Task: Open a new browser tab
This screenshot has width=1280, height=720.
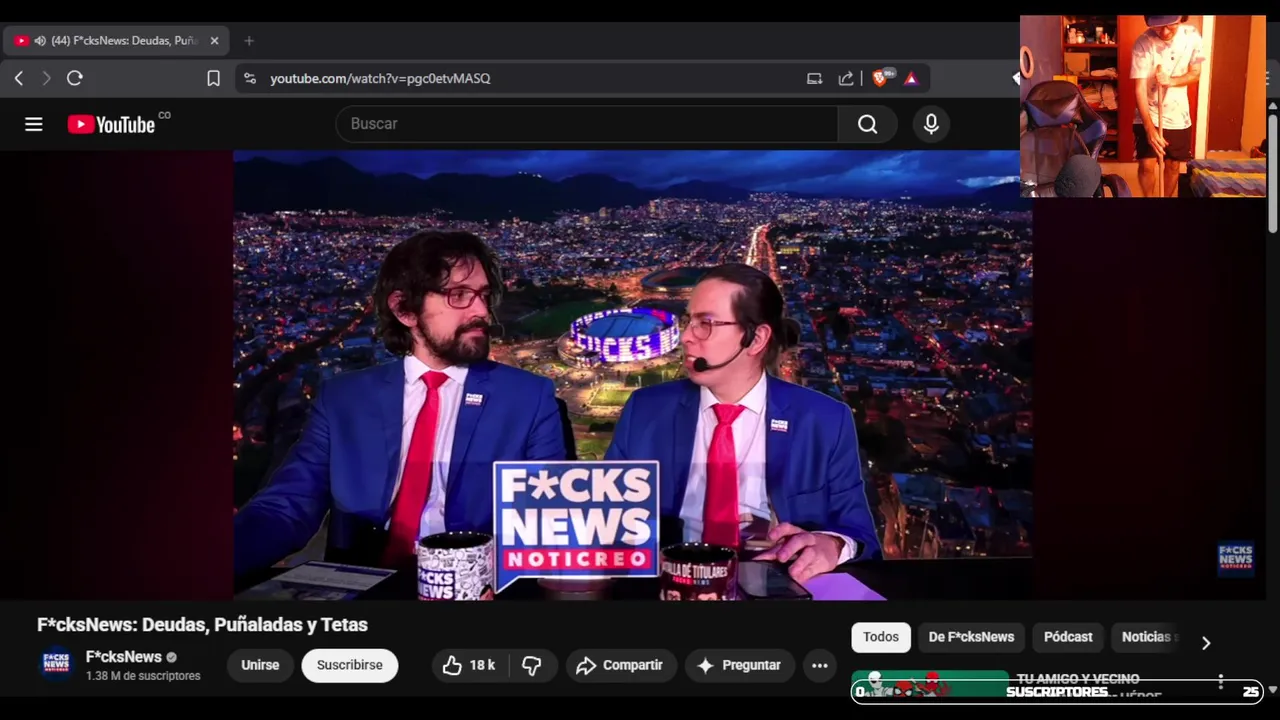Action: pyautogui.click(x=249, y=41)
